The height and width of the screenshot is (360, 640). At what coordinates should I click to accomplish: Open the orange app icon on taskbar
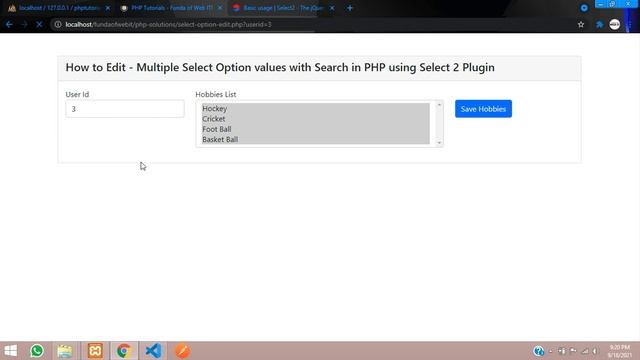pyautogui.click(x=182, y=351)
